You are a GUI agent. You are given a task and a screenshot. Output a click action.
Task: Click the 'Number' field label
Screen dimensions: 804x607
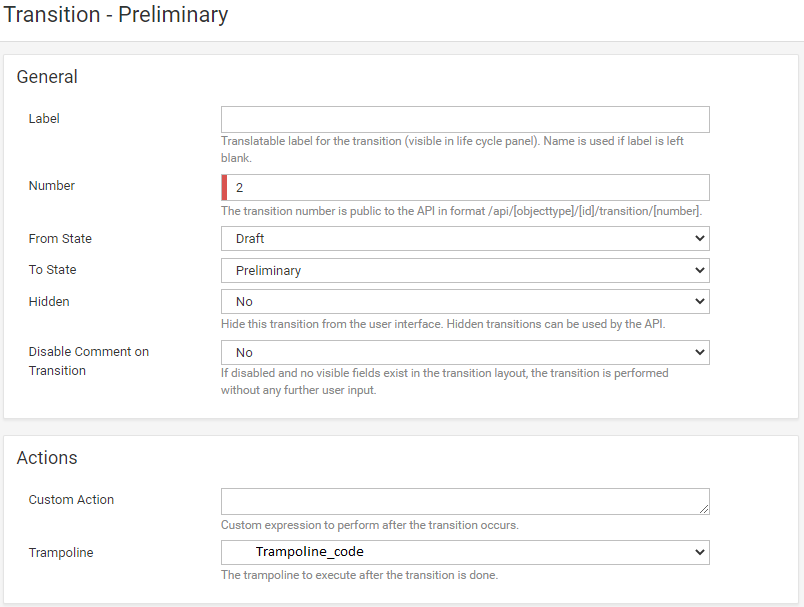[x=52, y=186]
